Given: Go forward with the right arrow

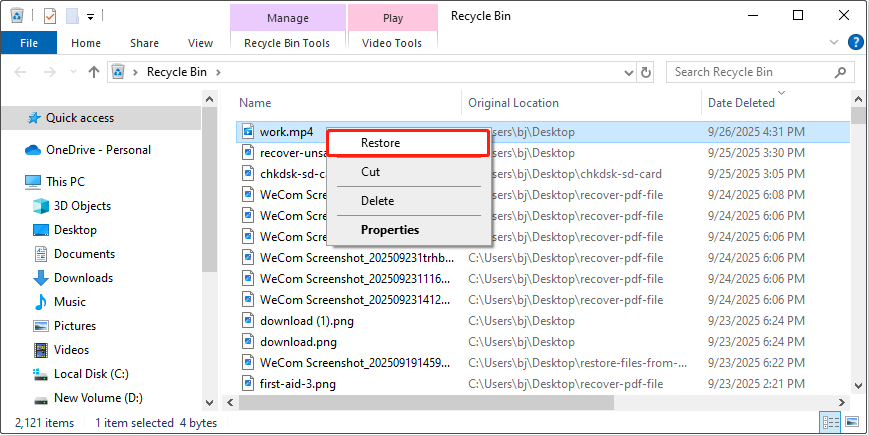Looking at the screenshot, I should coord(50,72).
